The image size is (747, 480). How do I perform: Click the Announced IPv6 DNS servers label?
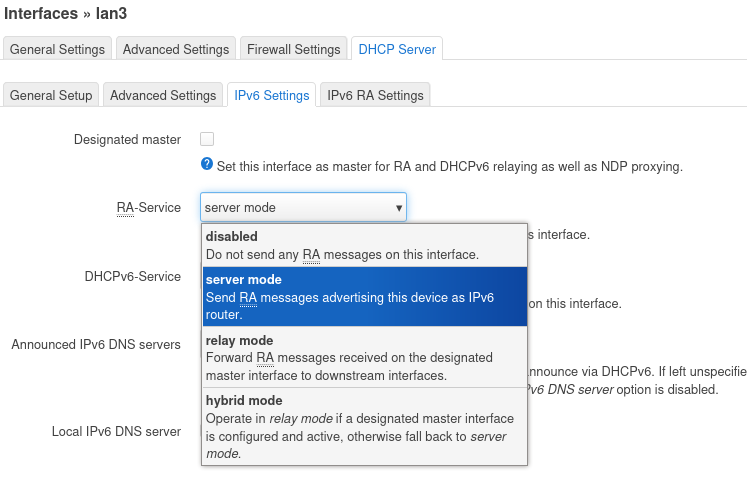tap(96, 345)
